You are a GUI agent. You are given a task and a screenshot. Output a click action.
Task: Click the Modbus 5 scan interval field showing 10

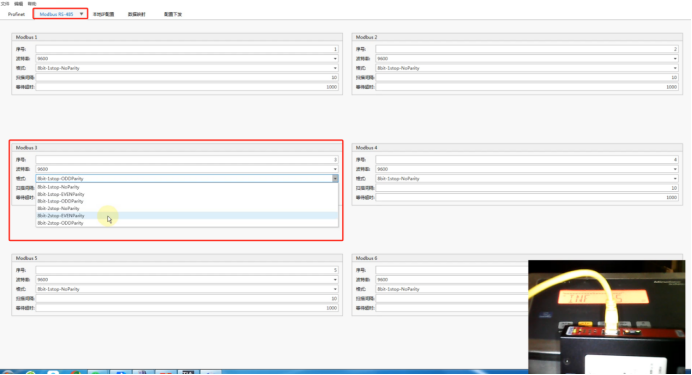[x=187, y=299]
